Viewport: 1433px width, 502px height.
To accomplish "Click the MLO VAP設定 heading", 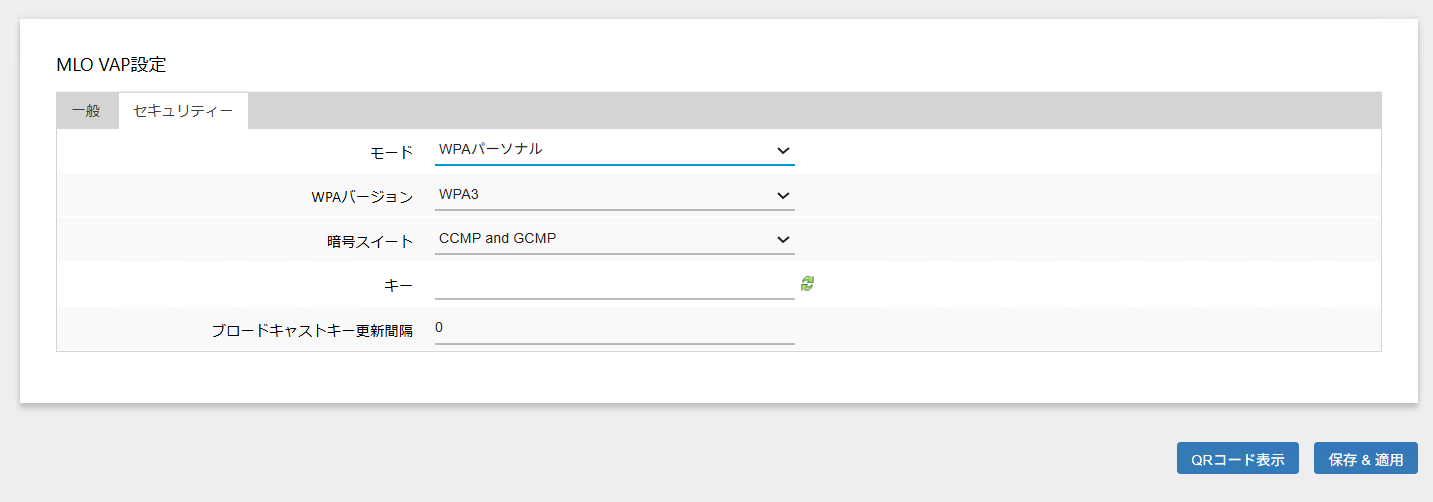I will (111, 65).
